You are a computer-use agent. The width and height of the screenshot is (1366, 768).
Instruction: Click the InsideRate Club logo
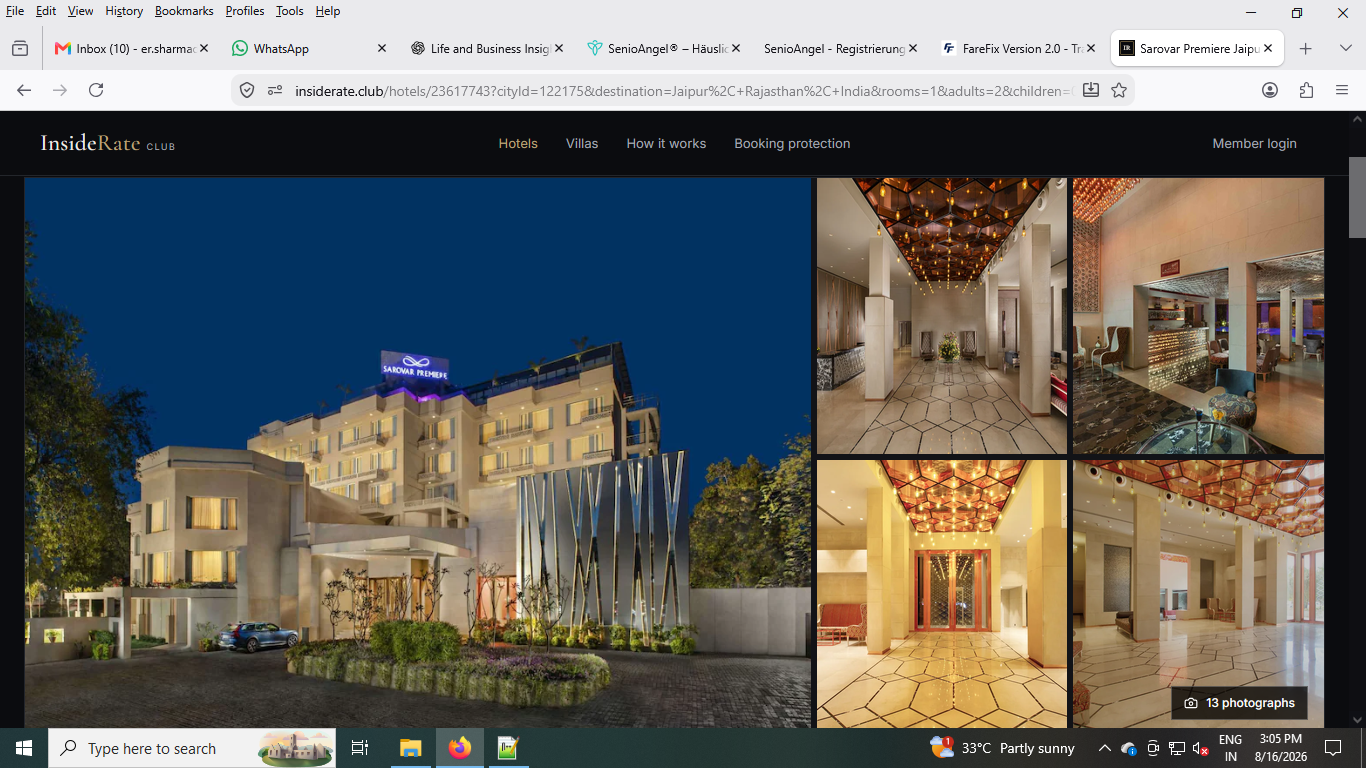pyautogui.click(x=108, y=143)
